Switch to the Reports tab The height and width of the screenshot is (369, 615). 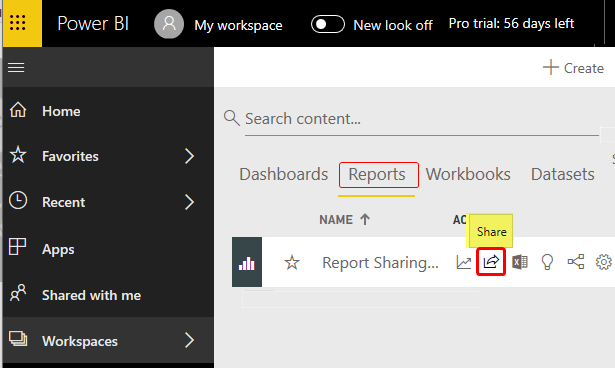(377, 175)
